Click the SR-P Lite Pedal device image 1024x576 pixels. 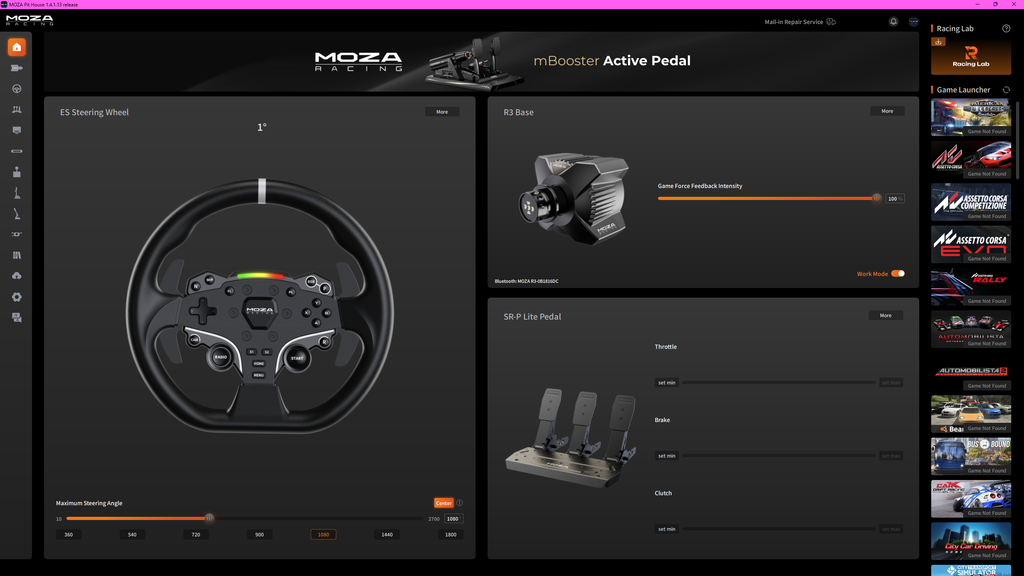(572, 437)
